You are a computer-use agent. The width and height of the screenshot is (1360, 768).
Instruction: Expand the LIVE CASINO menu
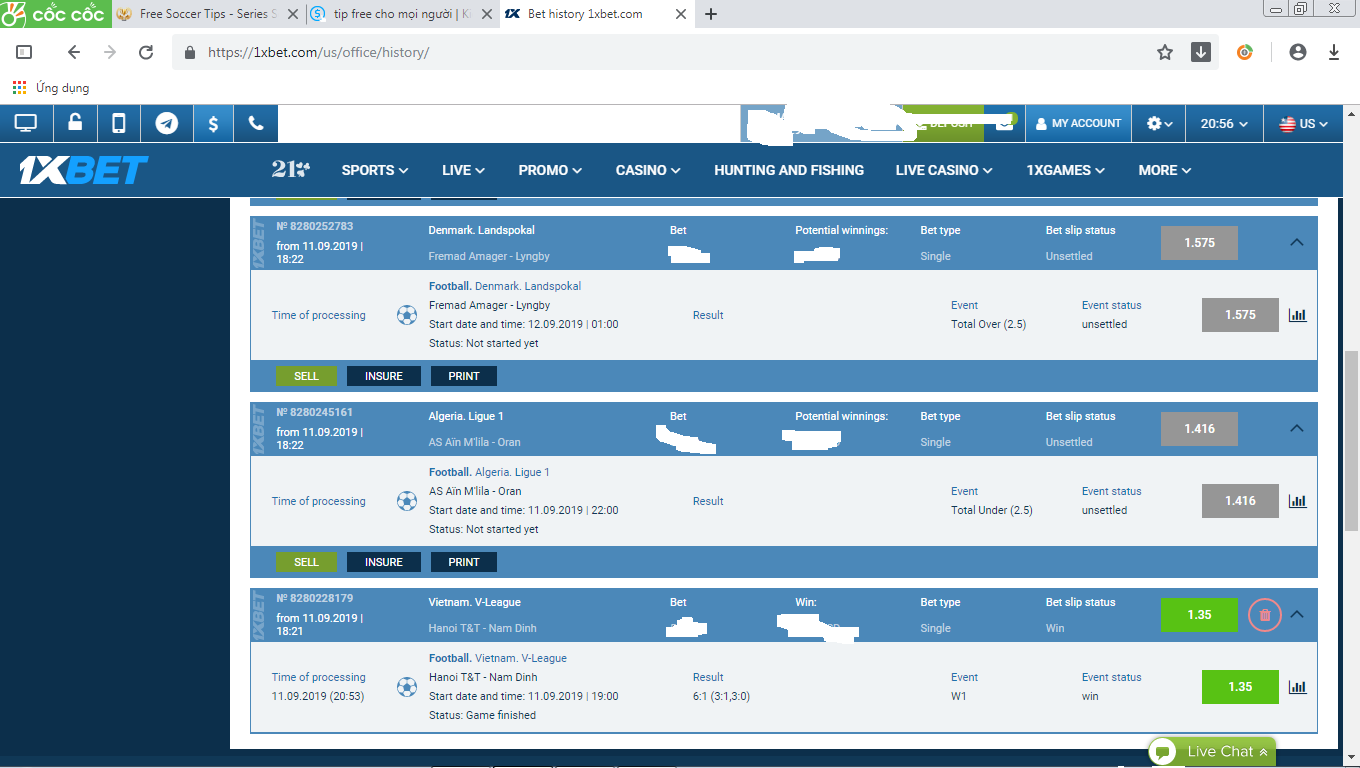944,170
